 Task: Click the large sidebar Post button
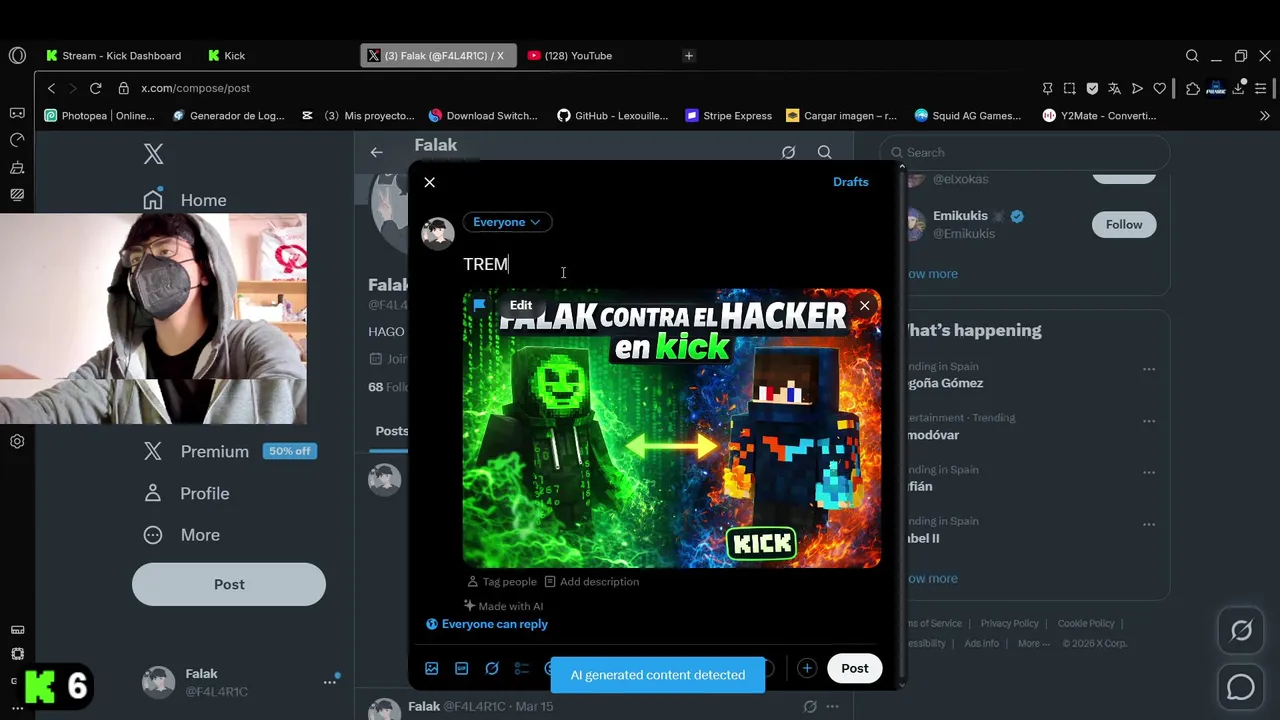229,584
